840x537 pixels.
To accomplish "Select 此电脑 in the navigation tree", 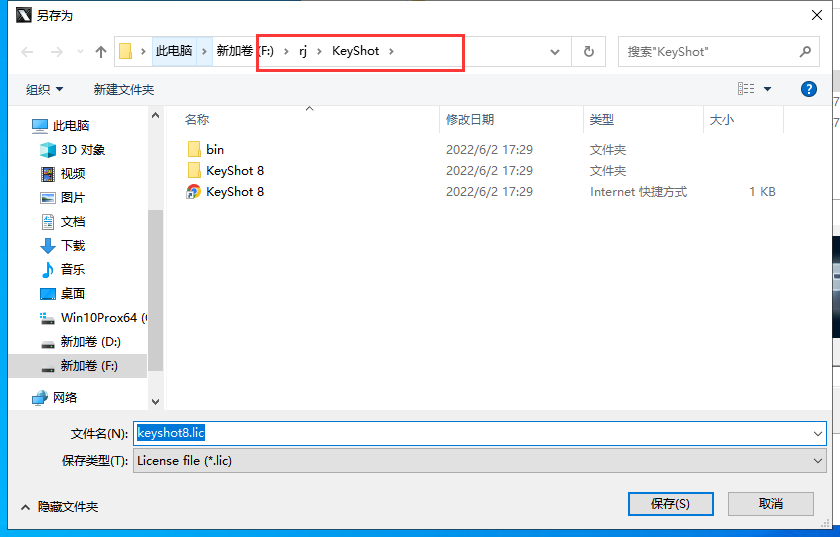I will [61, 125].
